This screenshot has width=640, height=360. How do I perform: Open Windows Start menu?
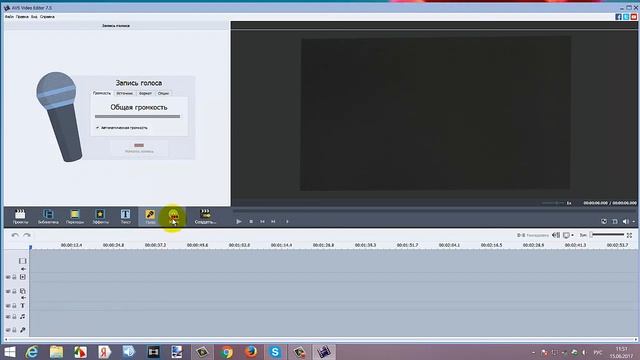point(9,352)
